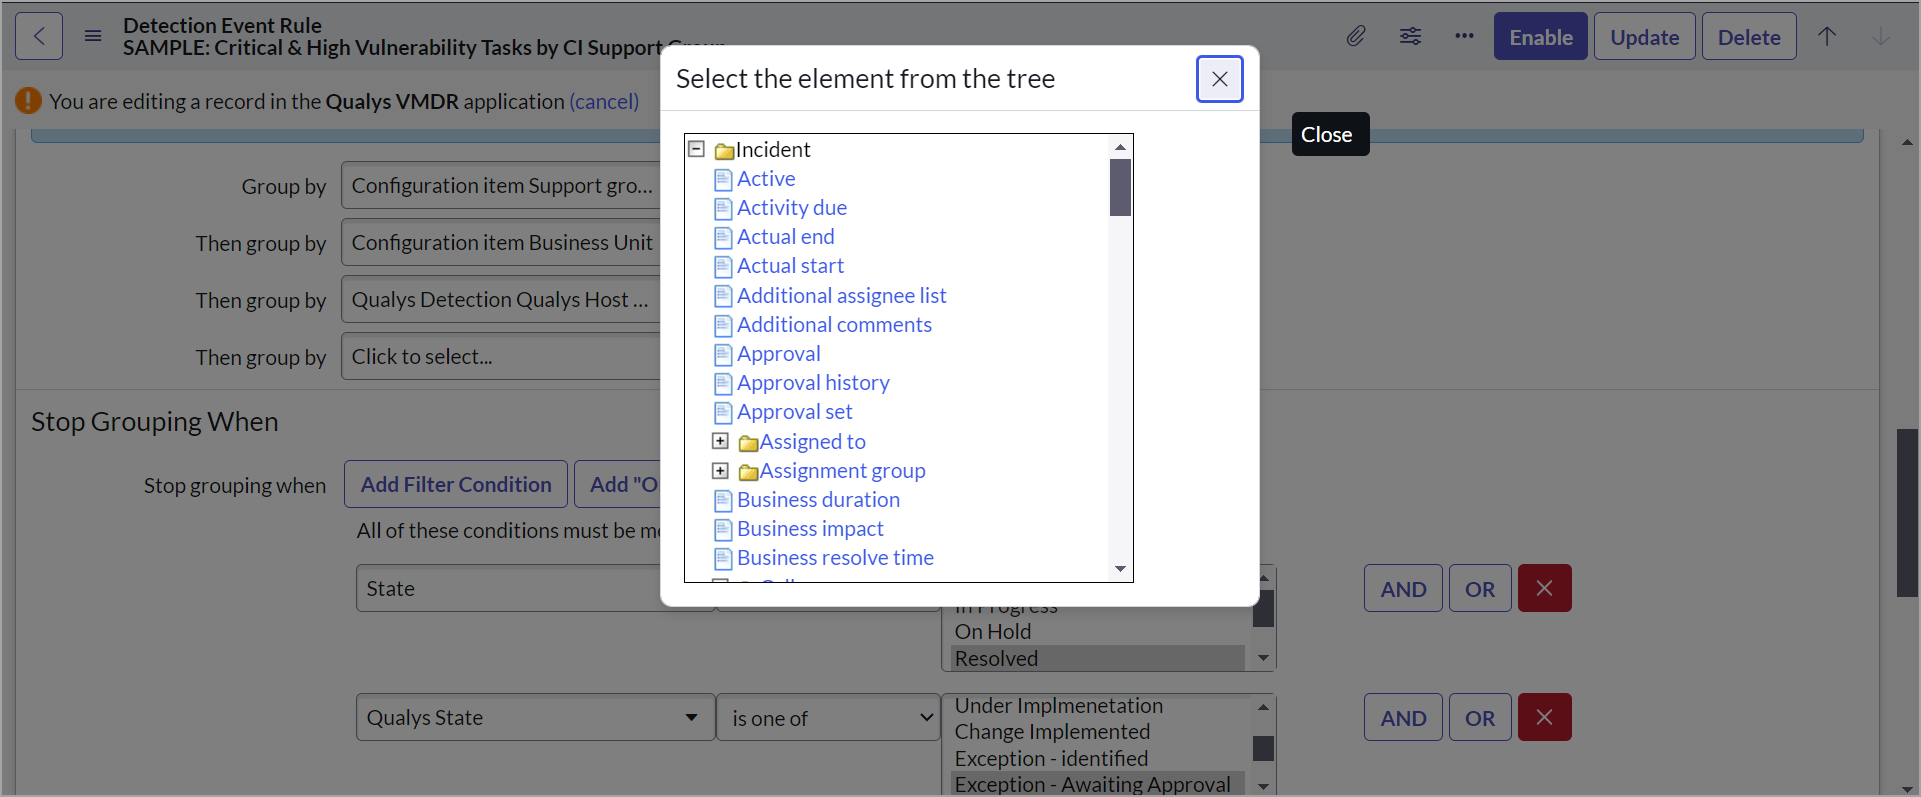The width and height of the screenshot is (1921, 797).
Task: Click OR on the Qualys State row
Action: (x=1480, y=718)
